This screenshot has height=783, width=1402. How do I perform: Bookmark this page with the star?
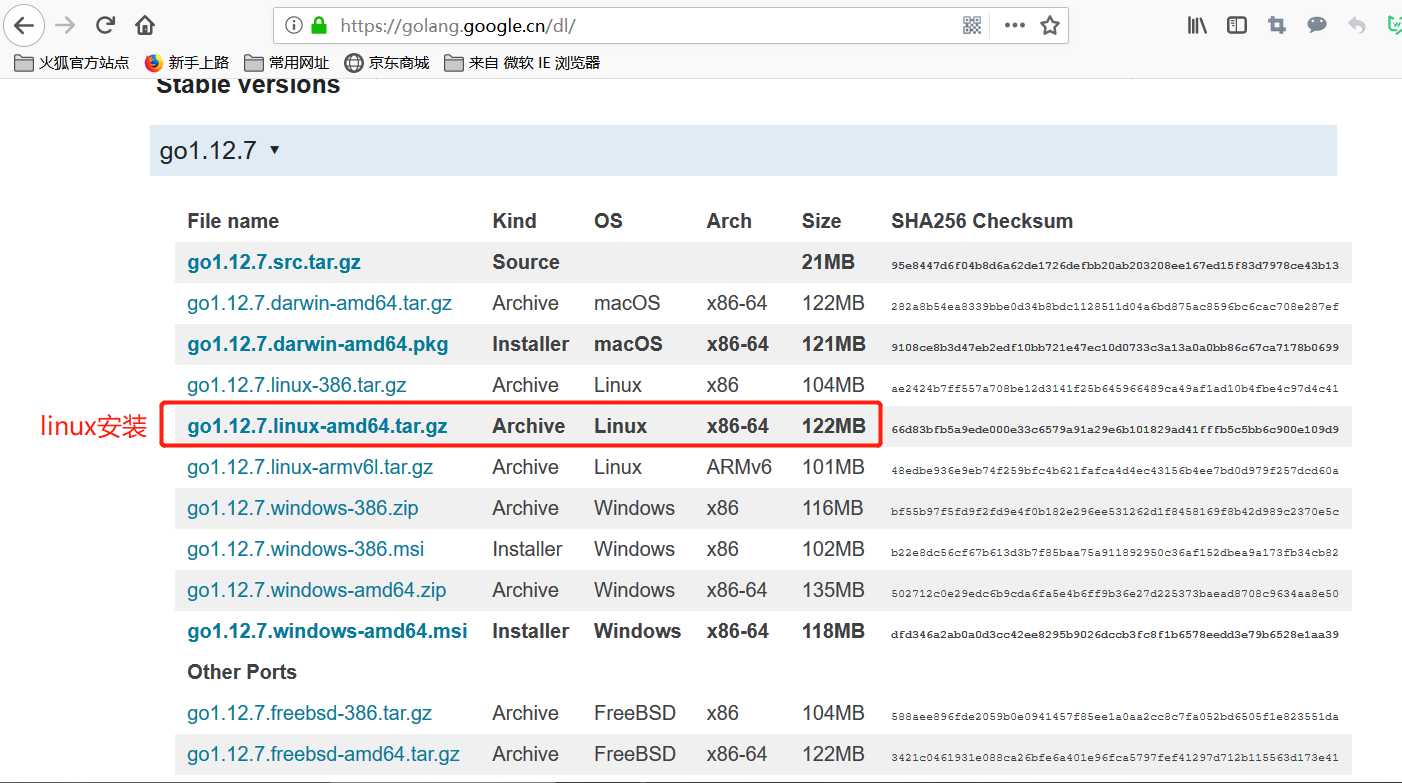pos(1049,25)
